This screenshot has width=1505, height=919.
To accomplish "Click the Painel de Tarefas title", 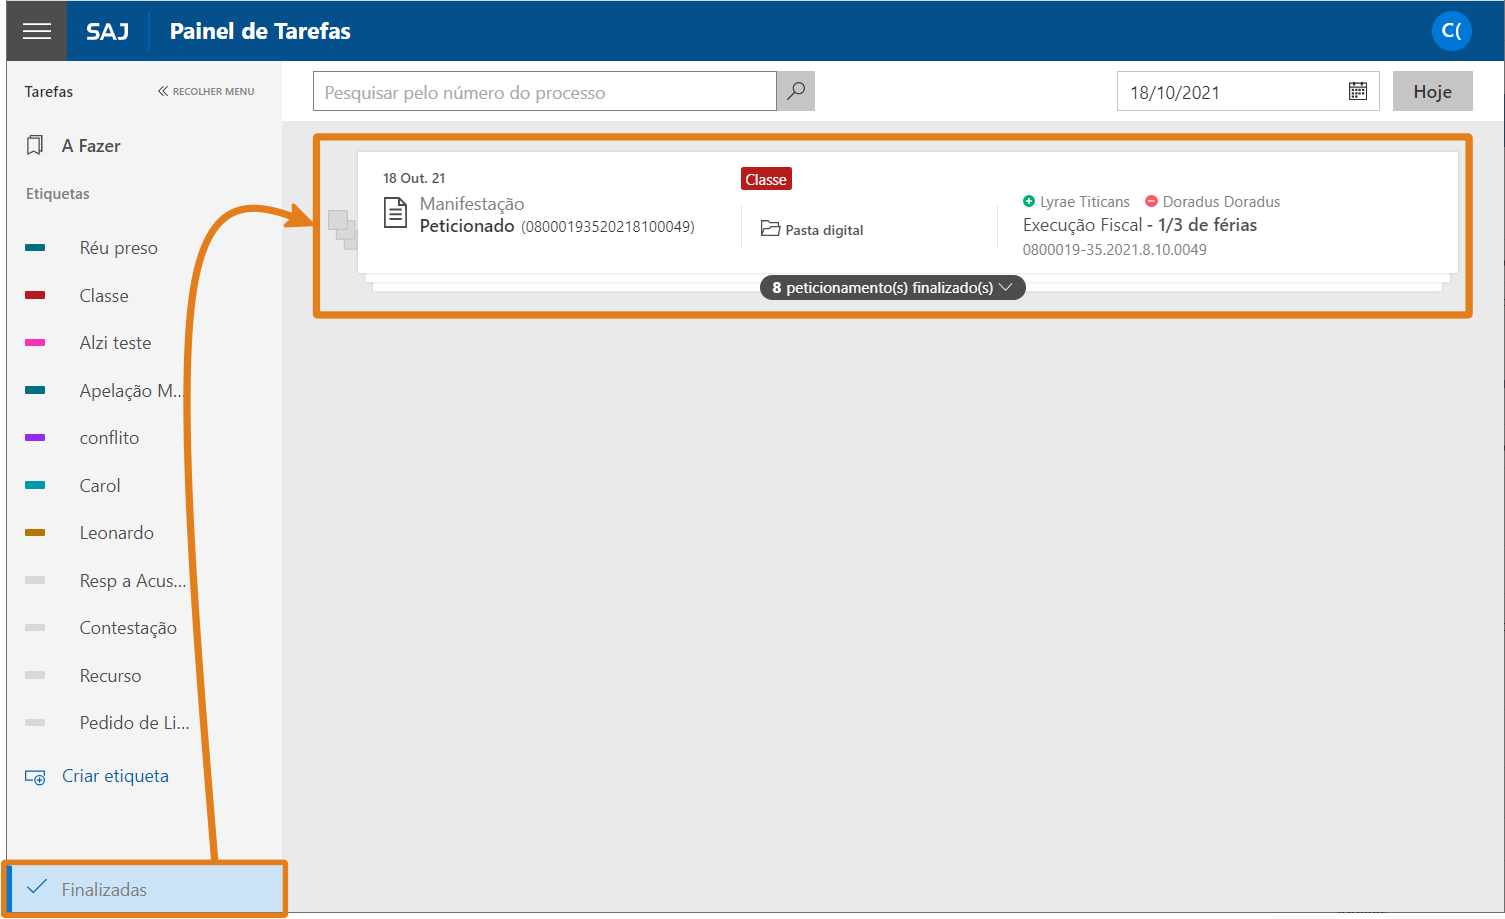I will [x=260, y=32].
